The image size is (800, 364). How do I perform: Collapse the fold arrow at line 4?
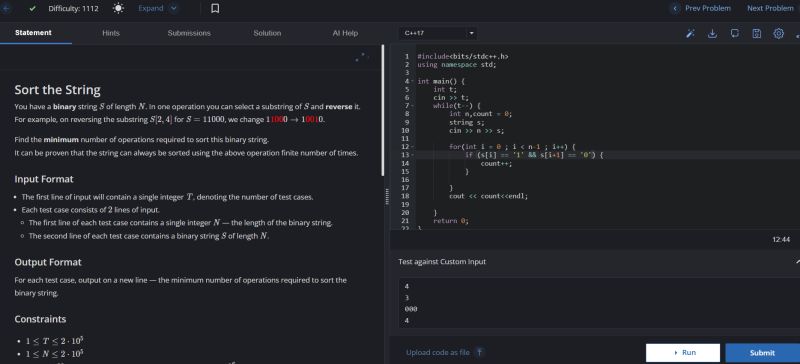click(413, 81)
